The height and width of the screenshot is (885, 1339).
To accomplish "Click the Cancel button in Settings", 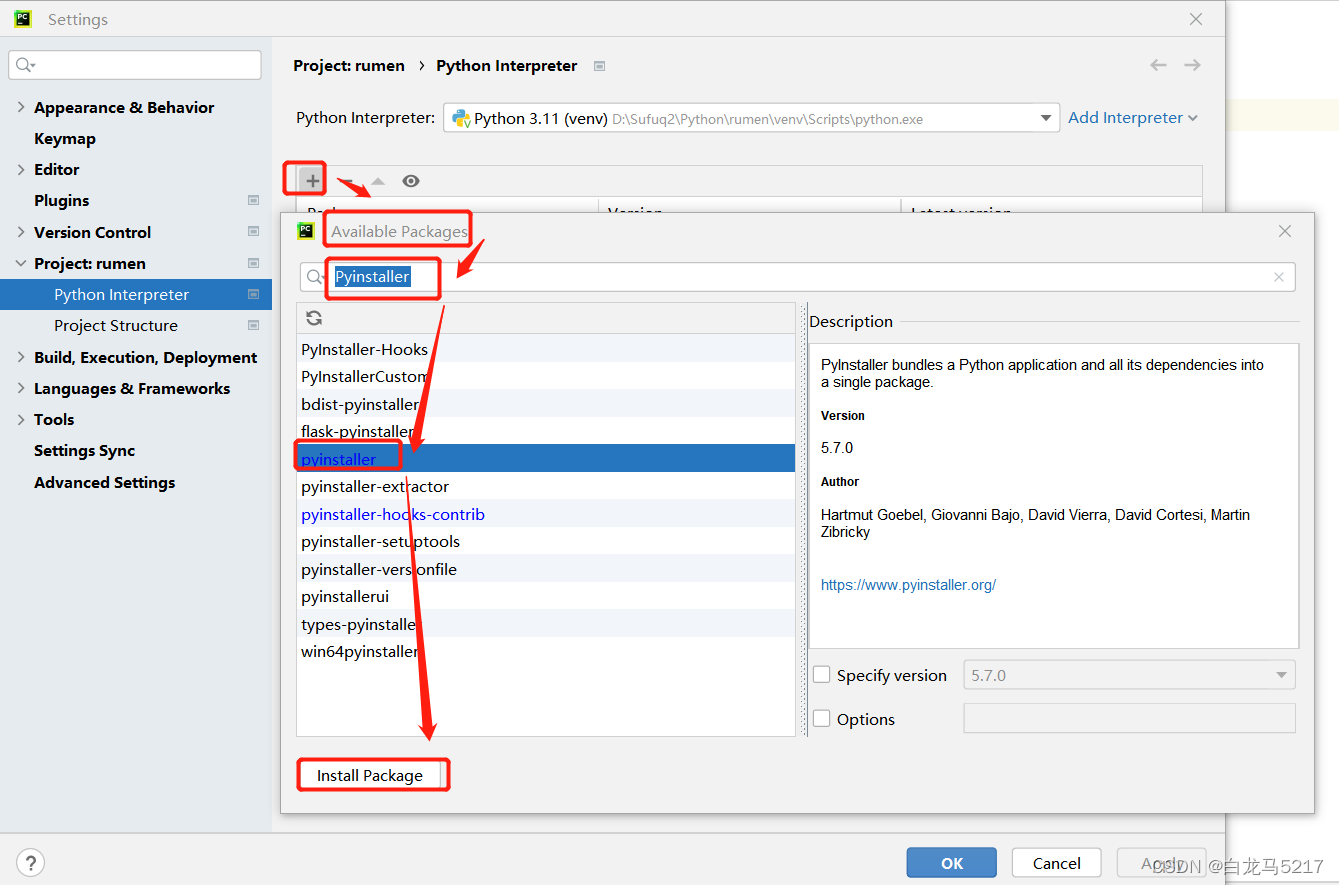I will [1057, 863].
